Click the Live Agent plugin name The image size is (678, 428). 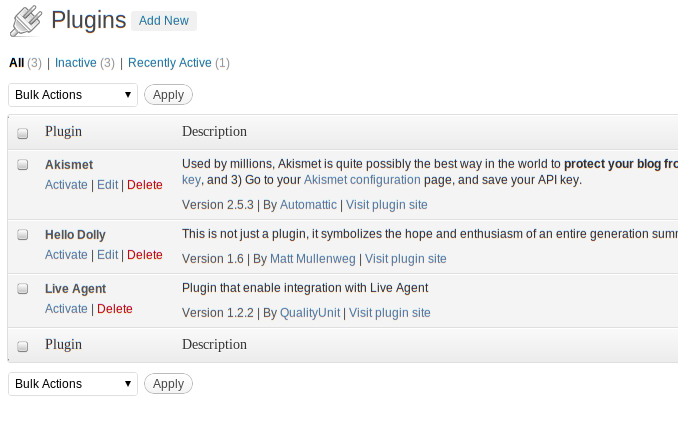coord(76,289)
